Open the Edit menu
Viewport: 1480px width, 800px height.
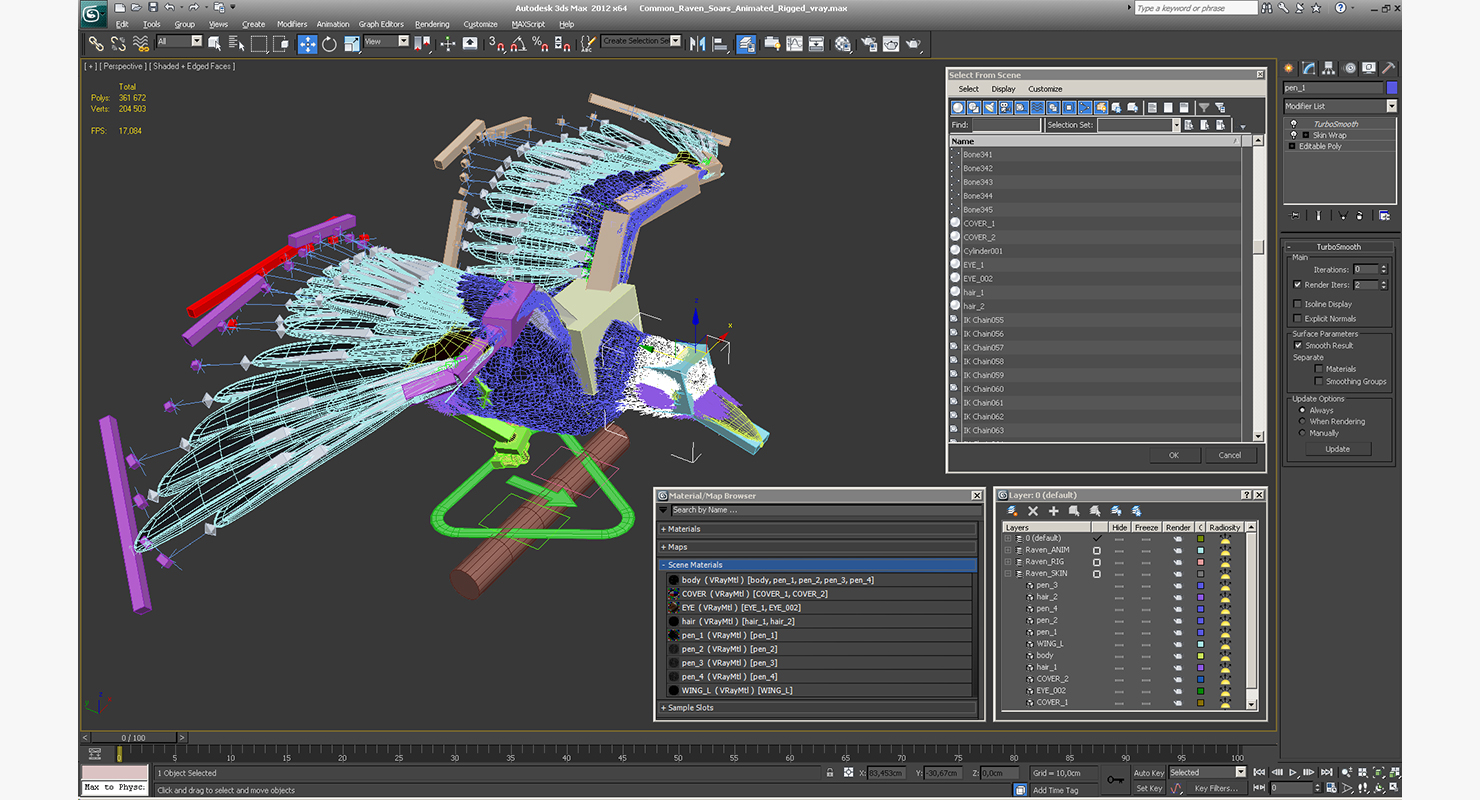coord(122,24)
